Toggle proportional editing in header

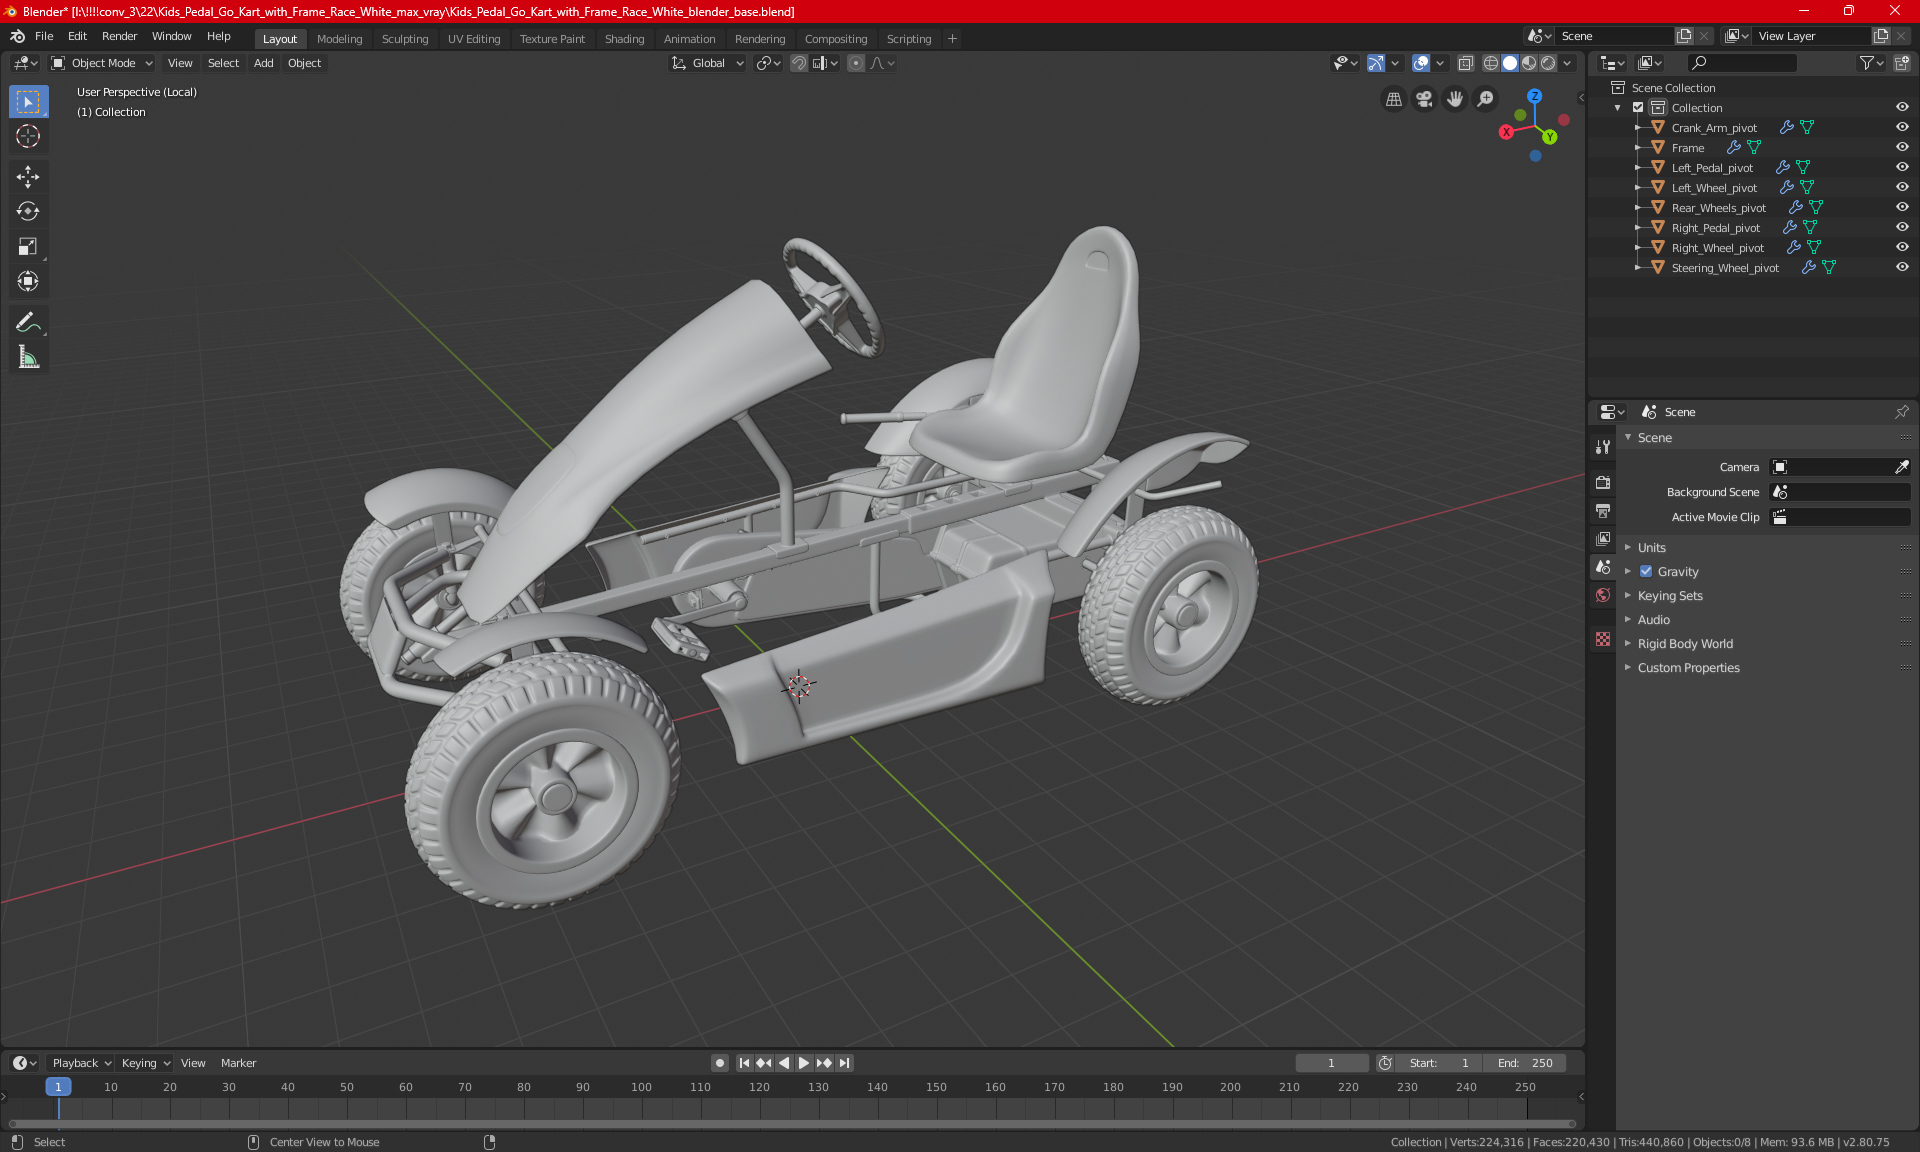[x=856, y=63]
